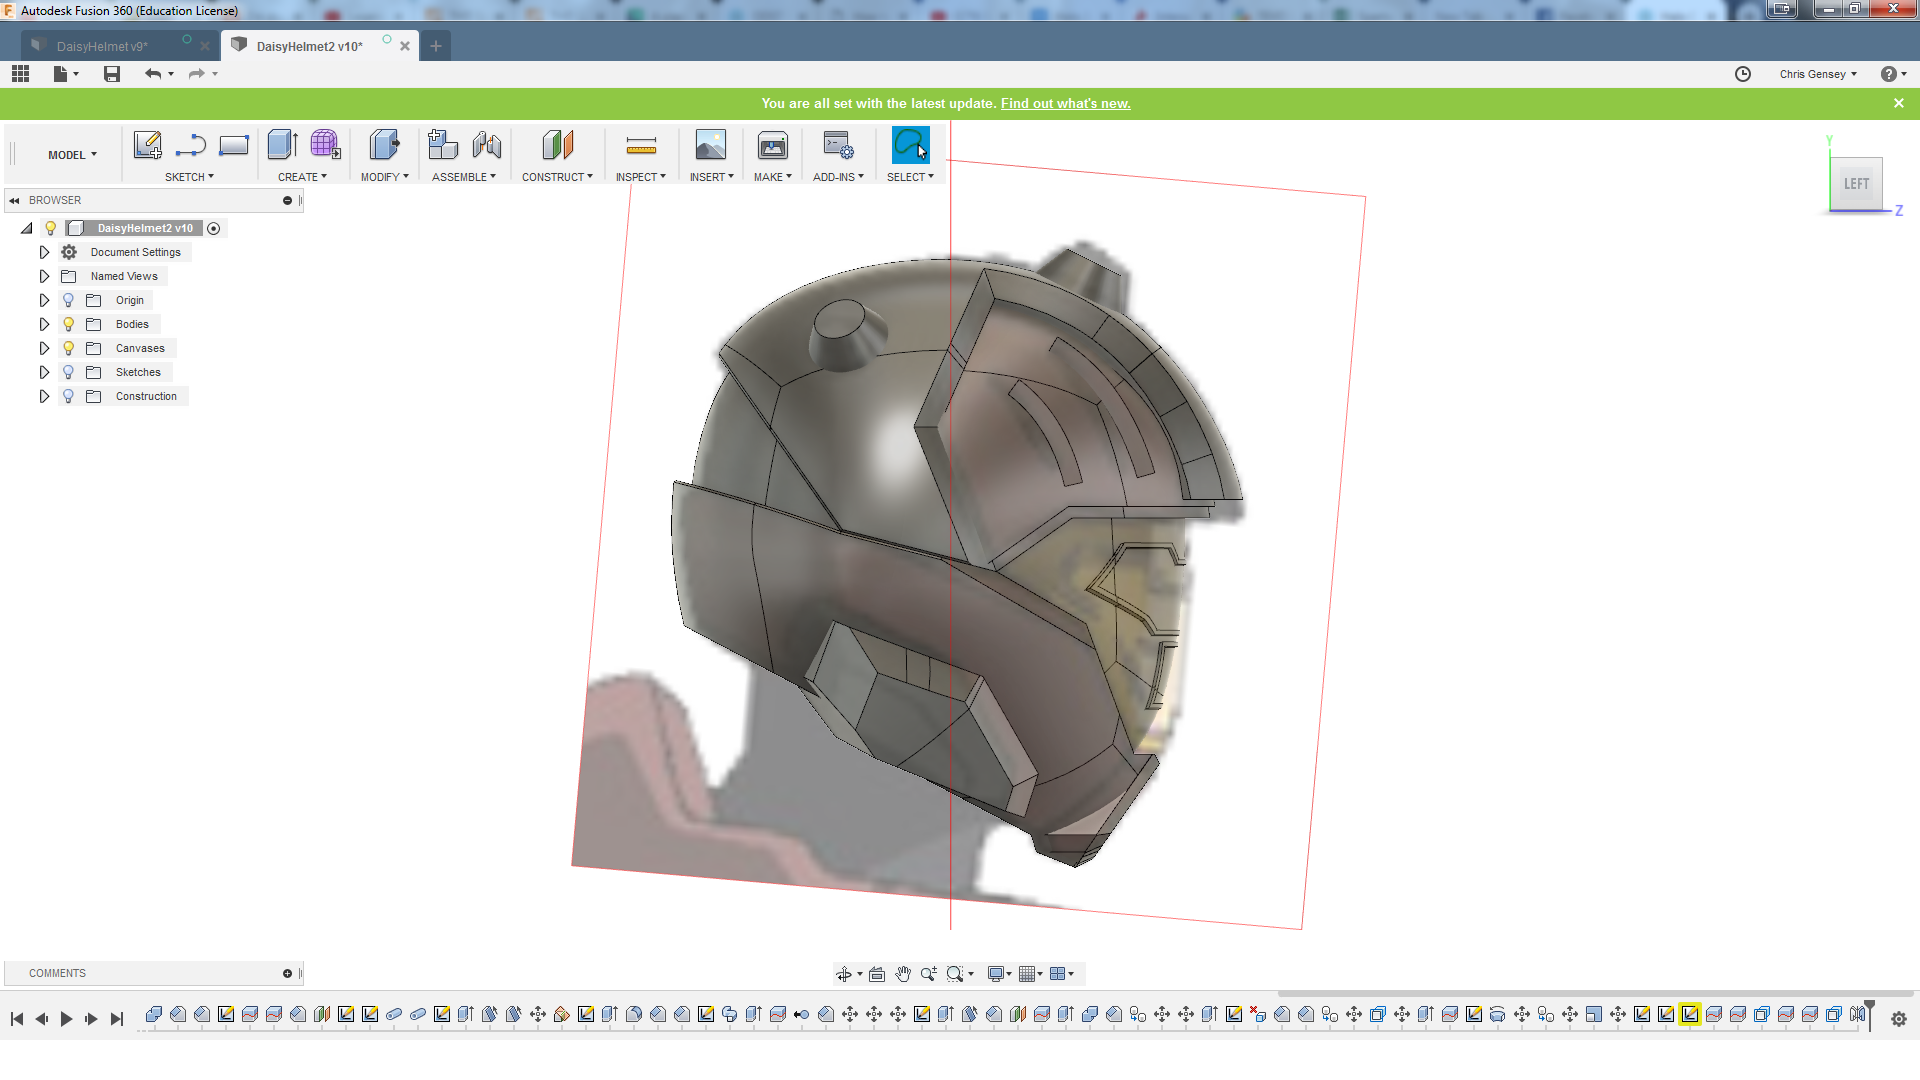Open the MODIFY menu
1920x1080 pixels.
point(384,177)
